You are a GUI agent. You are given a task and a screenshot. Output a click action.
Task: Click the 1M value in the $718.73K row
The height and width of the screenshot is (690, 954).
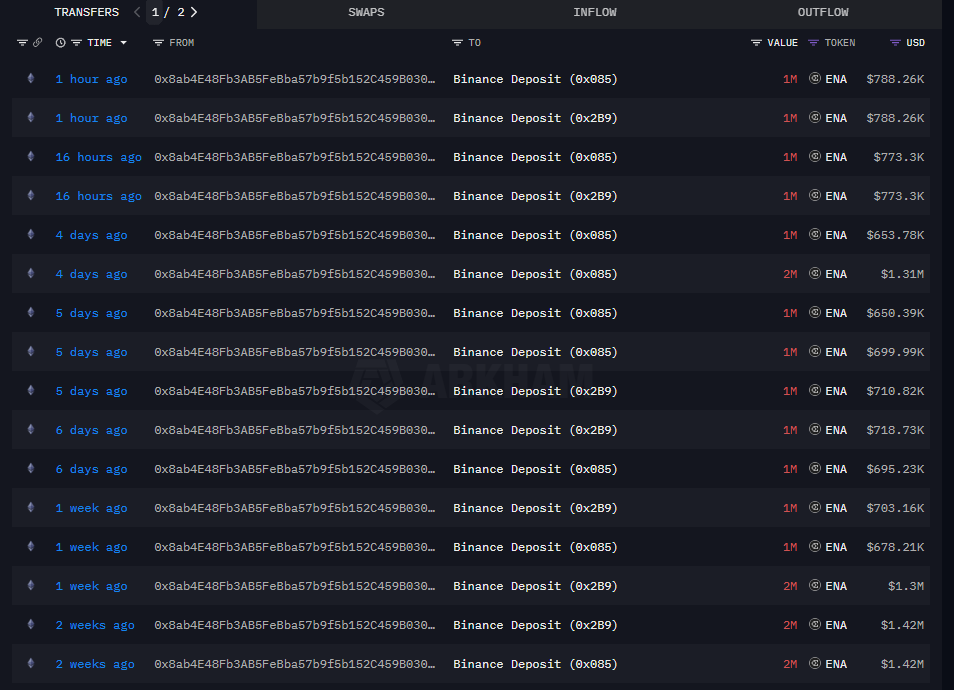coord(790,430)
